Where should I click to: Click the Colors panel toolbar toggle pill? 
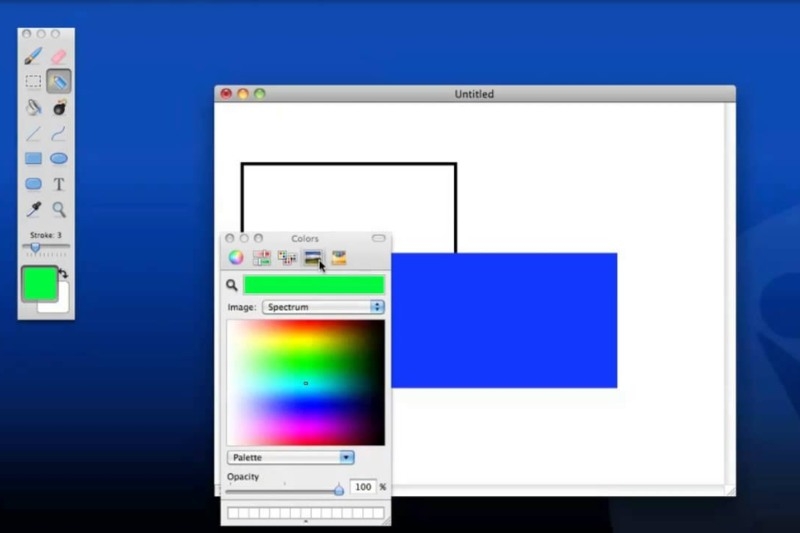tap(379, 238)
